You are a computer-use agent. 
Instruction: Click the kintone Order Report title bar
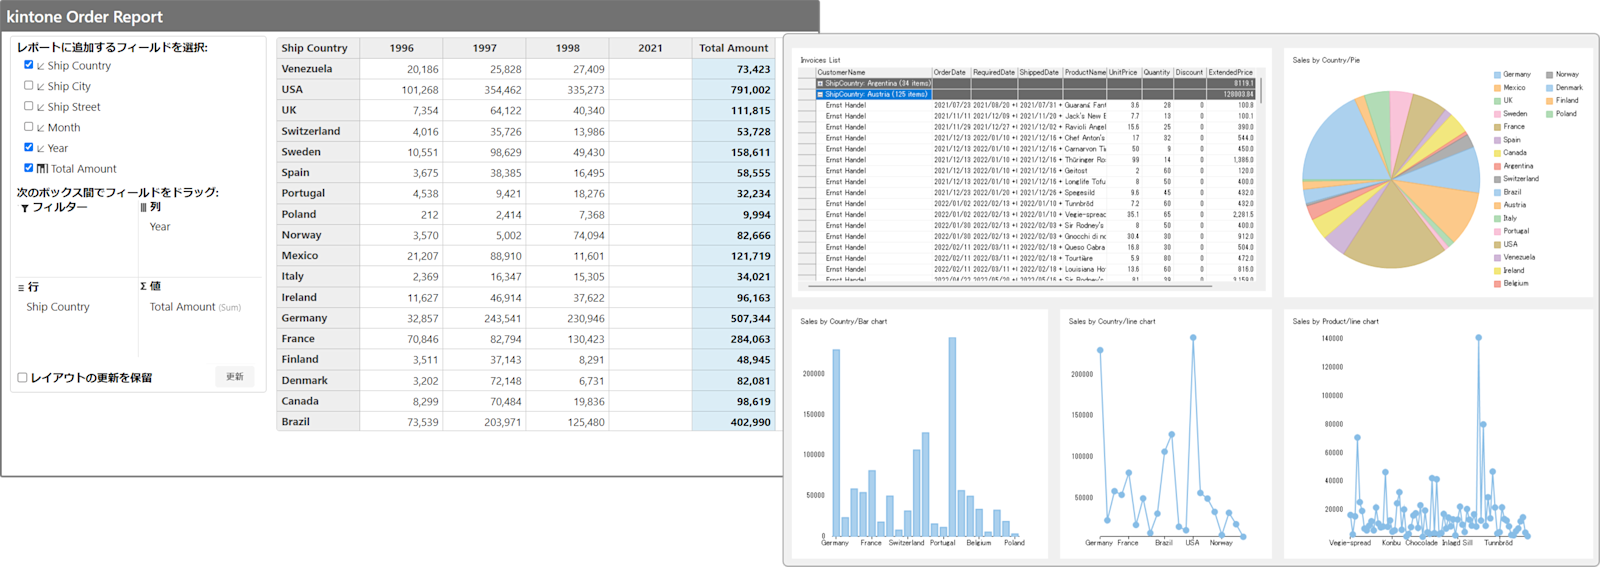[410, 16]
